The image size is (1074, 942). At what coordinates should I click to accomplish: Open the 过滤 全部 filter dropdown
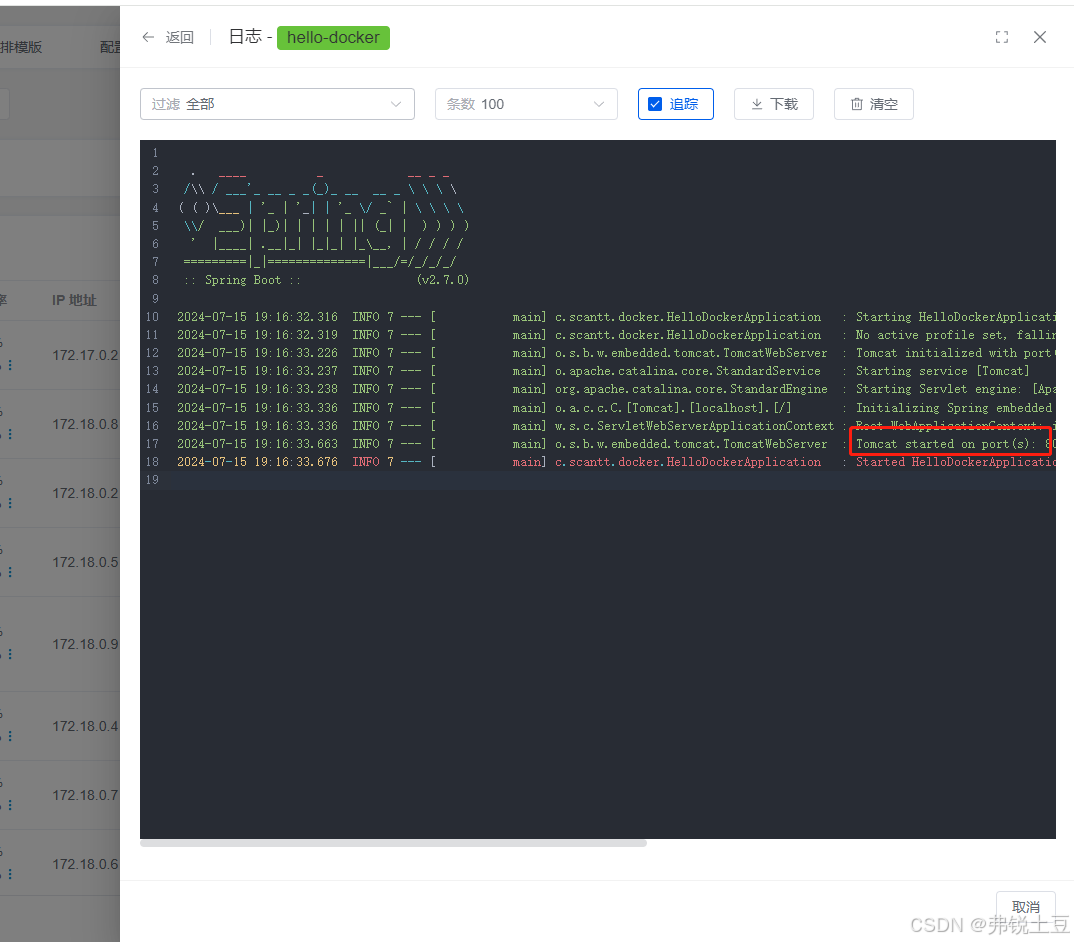tap(277, 104)
